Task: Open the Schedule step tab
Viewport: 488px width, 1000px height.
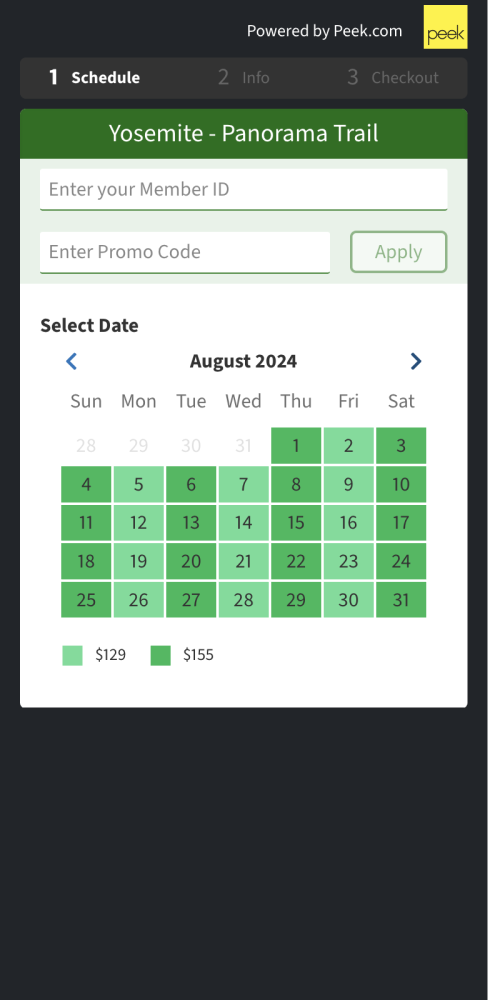Action: [x=94, y=78]
